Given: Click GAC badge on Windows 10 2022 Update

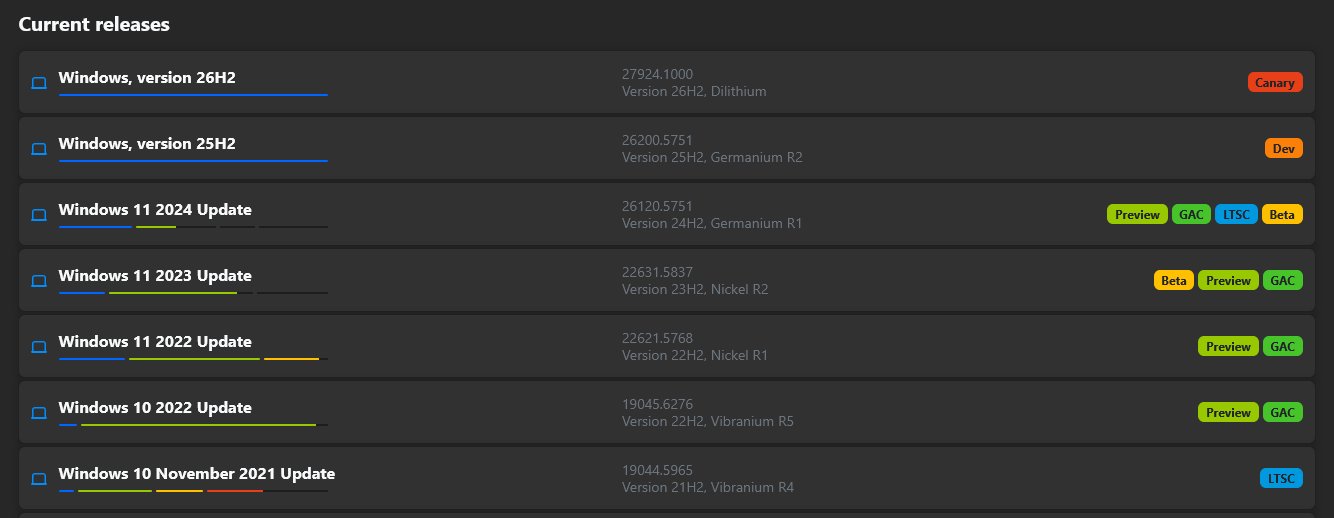Looking at the screenshot, I should 1283,412.
